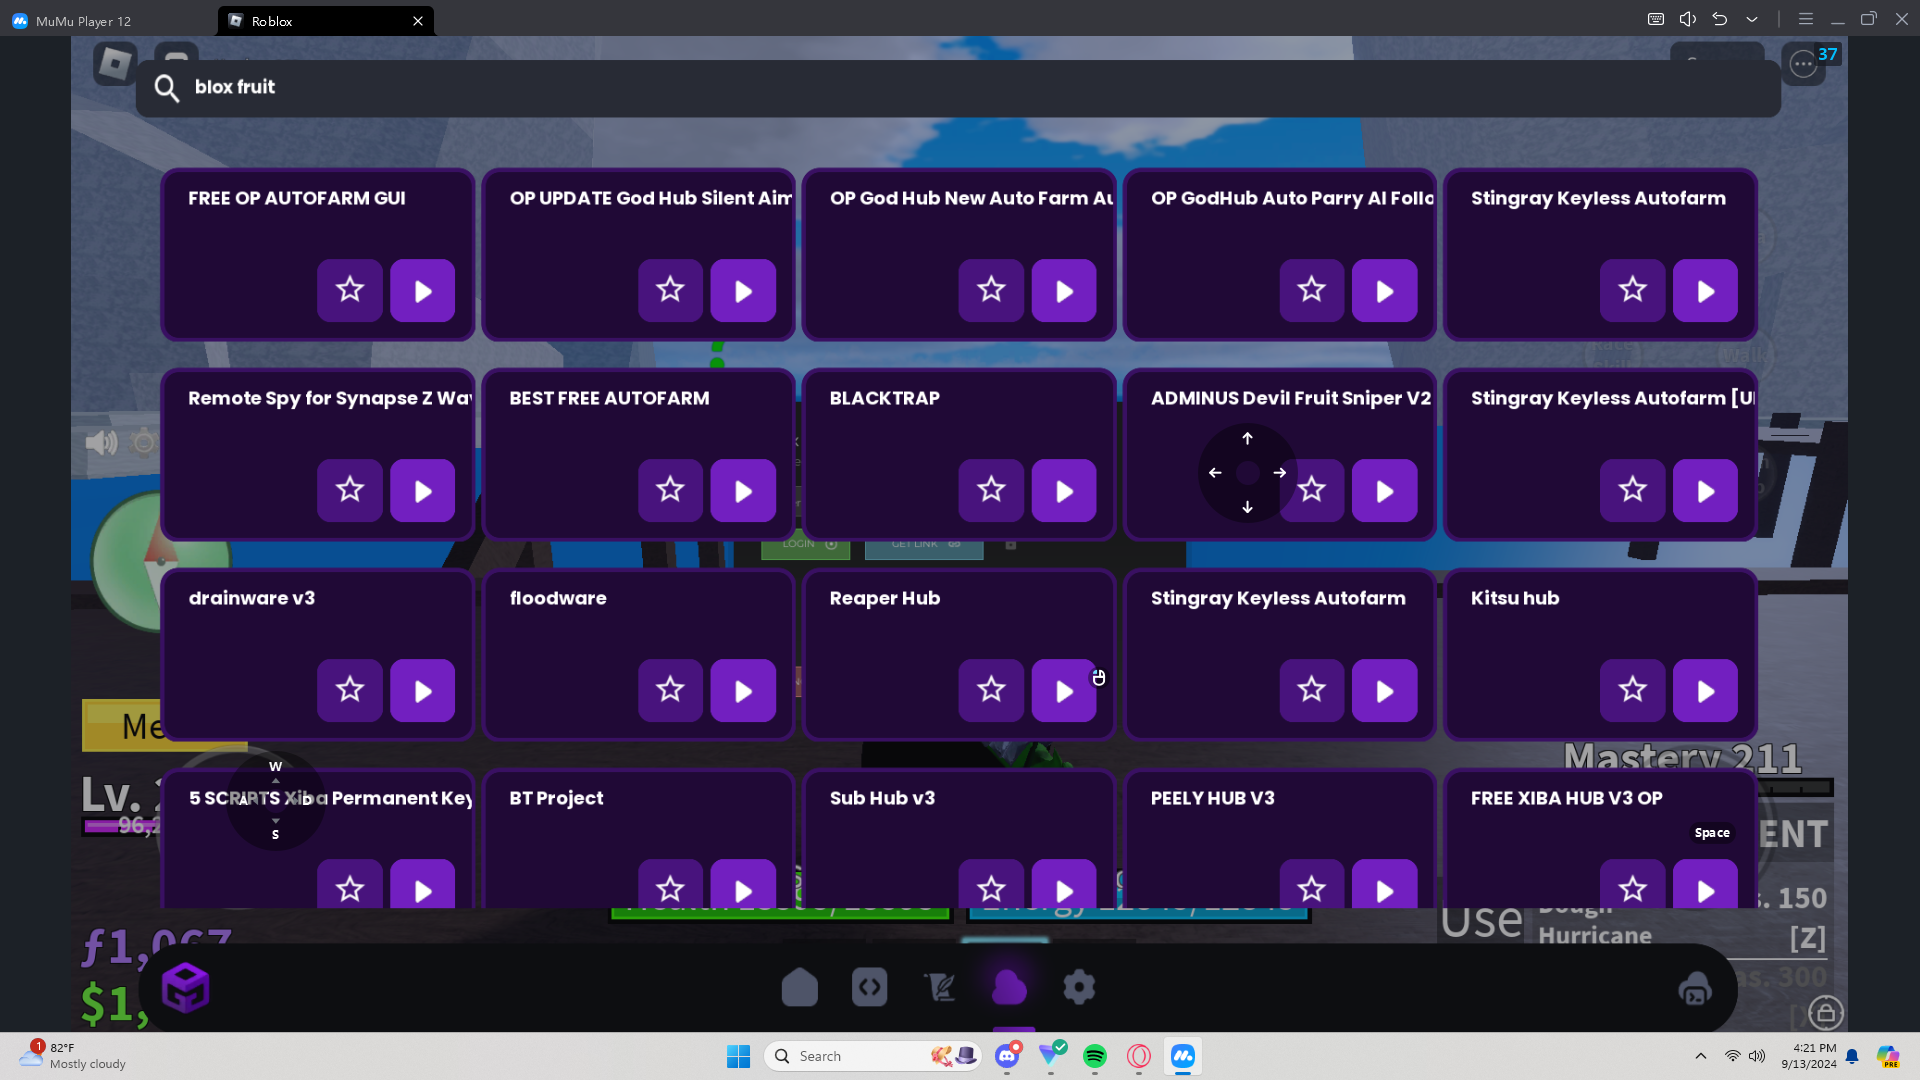Open the Home tab in the bottom bar
Screen dimensions: 1920x1080
click(800, 988)
